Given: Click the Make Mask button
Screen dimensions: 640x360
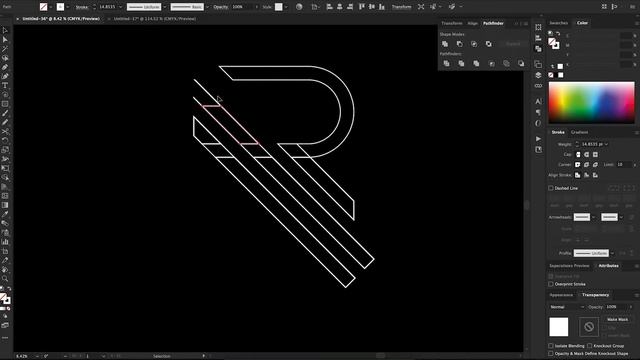Looking at the screenshot, I should pyautogui.click(x=617, y=320).
